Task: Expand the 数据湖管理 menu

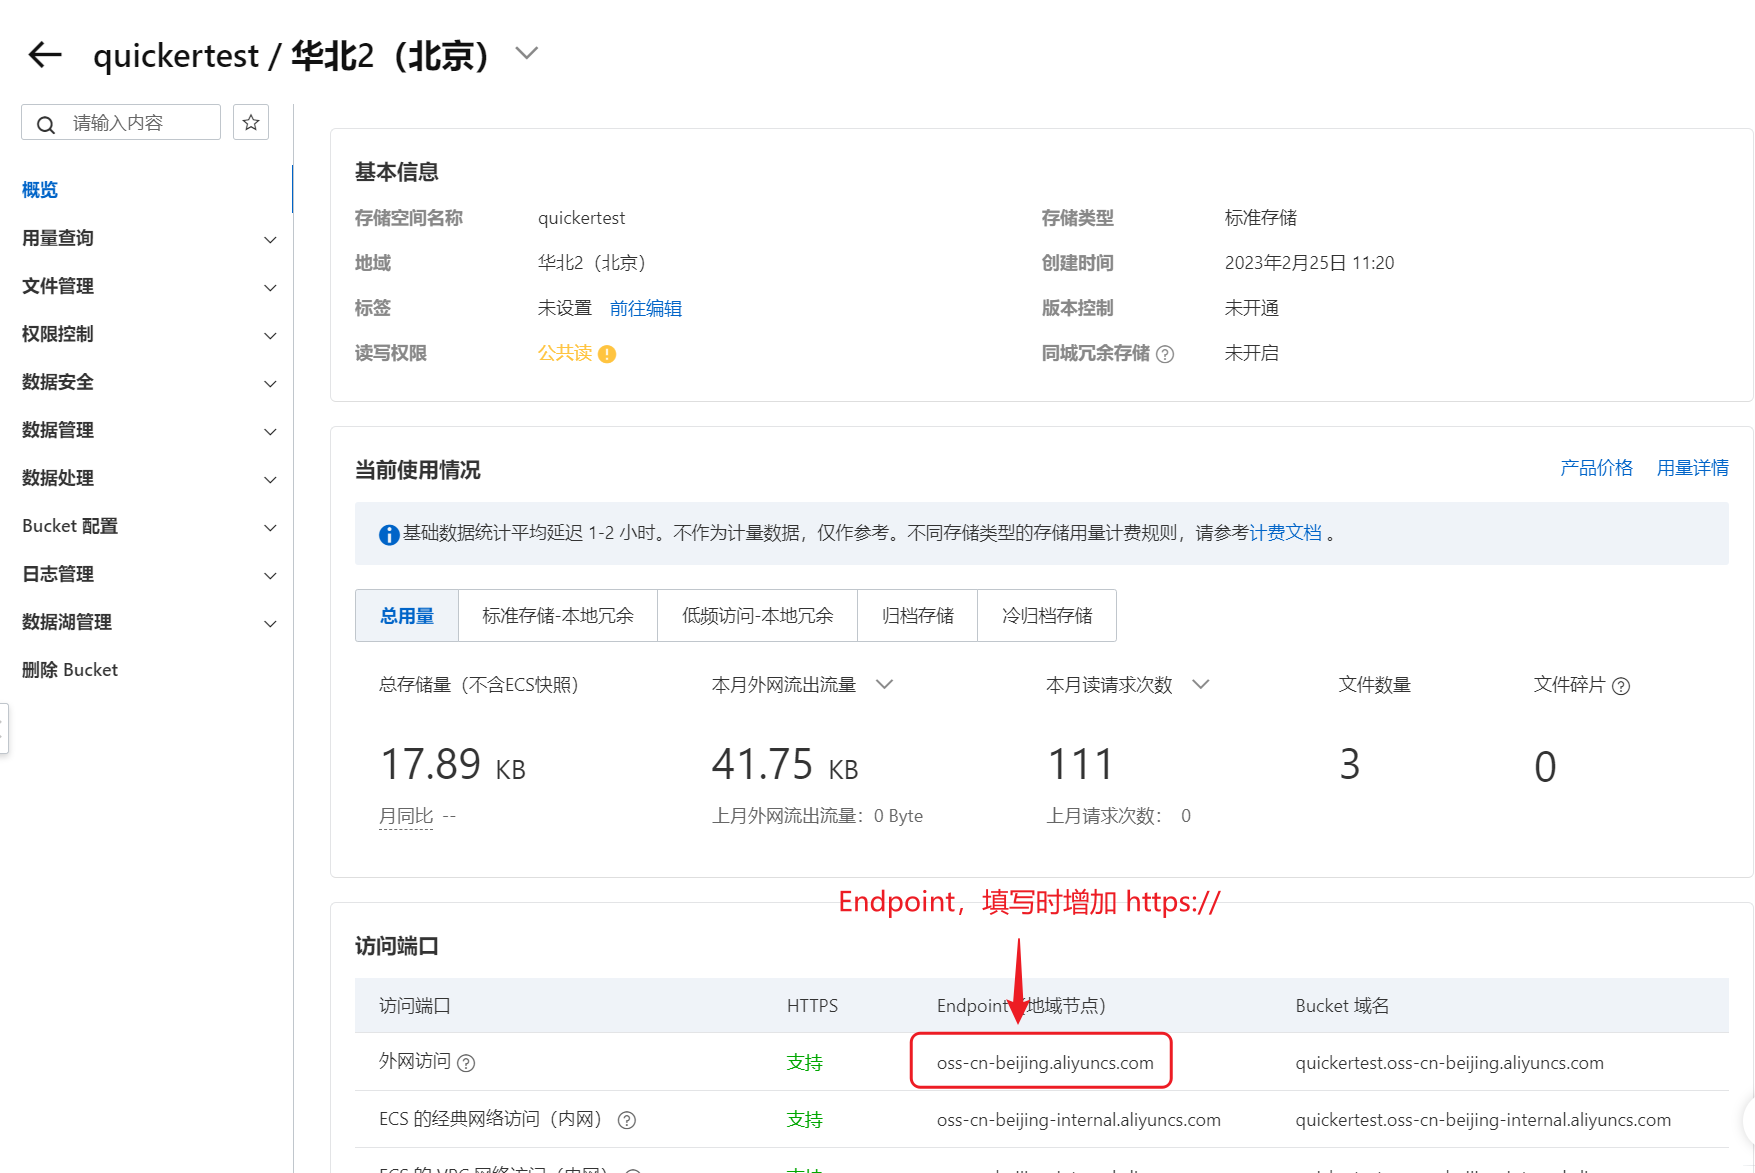Action: tap(148, 622)
